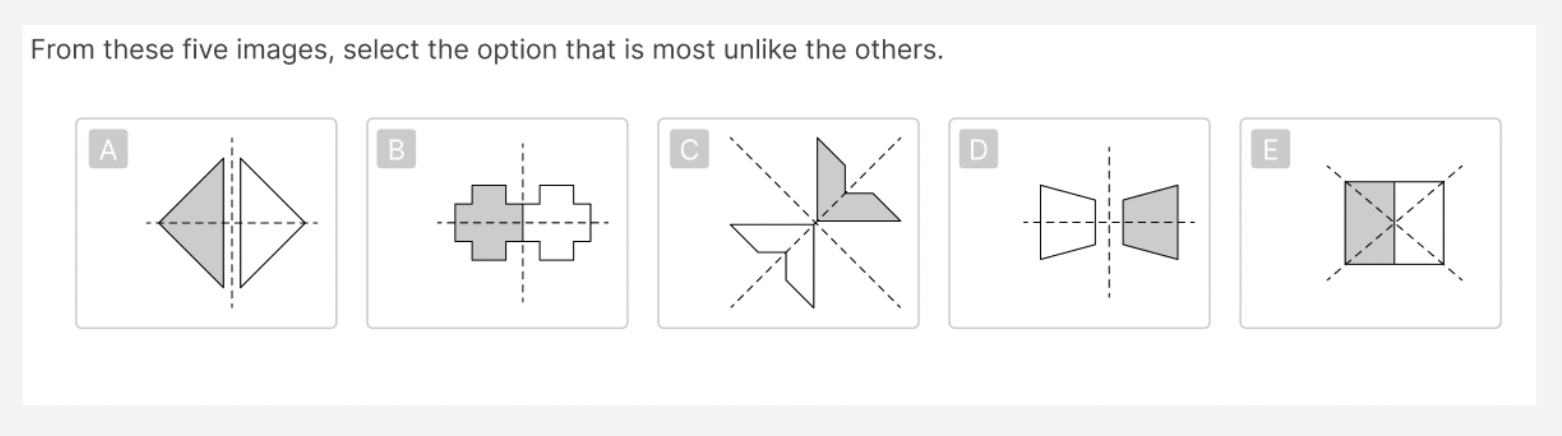Click the white triangle in option A
This screenshot has height=436, width=1562.
[x=264, y=222]
